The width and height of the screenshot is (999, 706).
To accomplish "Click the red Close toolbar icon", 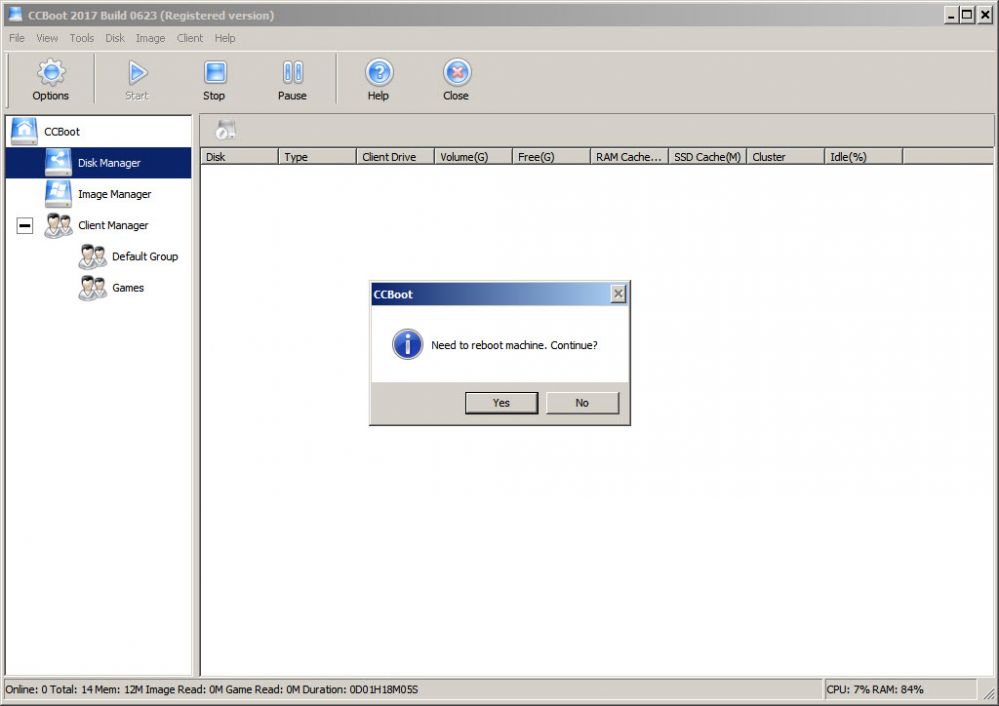I will (x=457, y=73).
